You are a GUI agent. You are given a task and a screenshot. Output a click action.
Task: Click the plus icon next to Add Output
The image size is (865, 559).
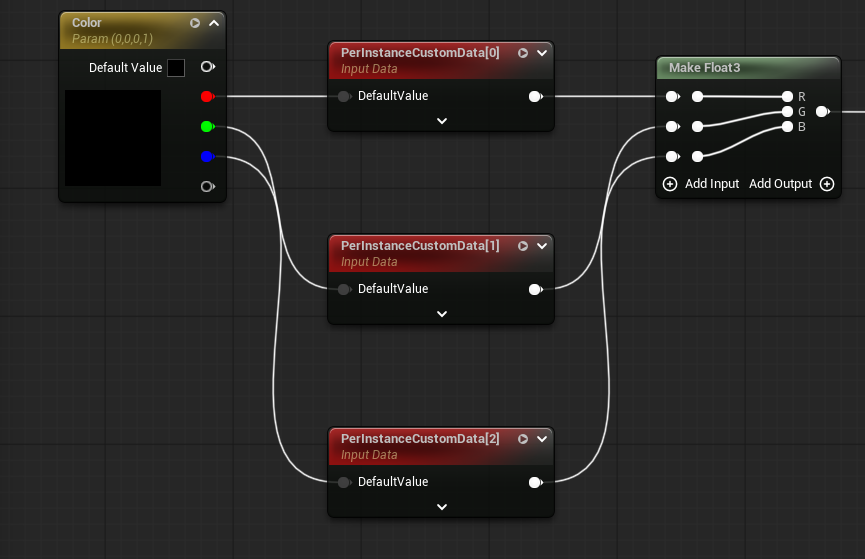[x=827, y=184]
